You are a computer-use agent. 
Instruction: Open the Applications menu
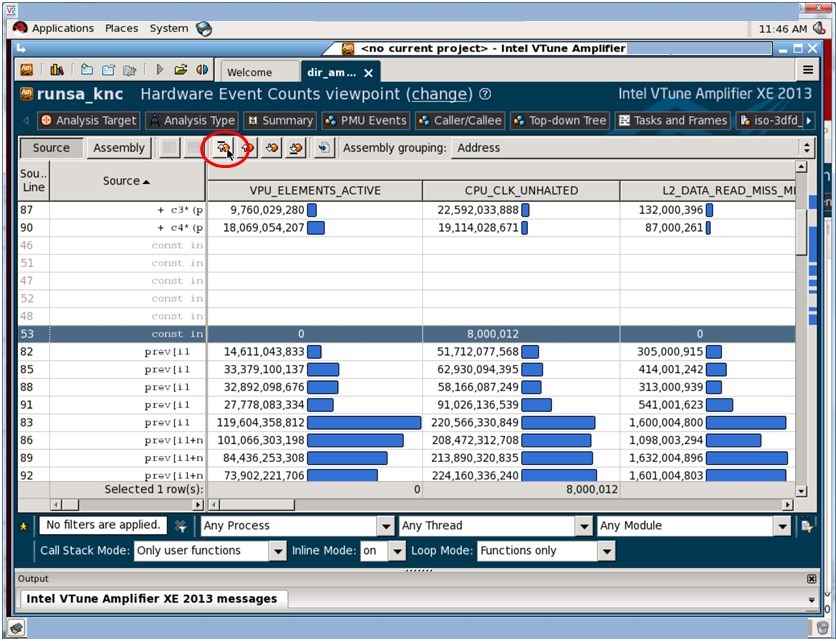click(63, 28)
